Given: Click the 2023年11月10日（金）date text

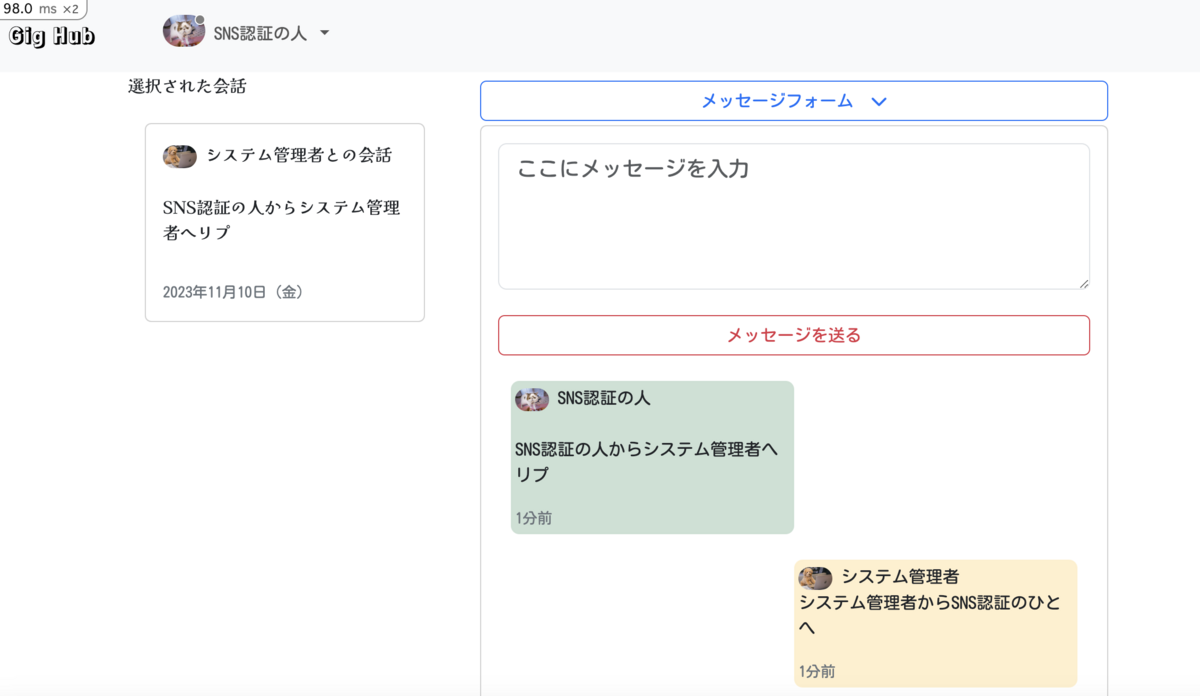Looking at the screenshot, I should click(x=235, y=292).
